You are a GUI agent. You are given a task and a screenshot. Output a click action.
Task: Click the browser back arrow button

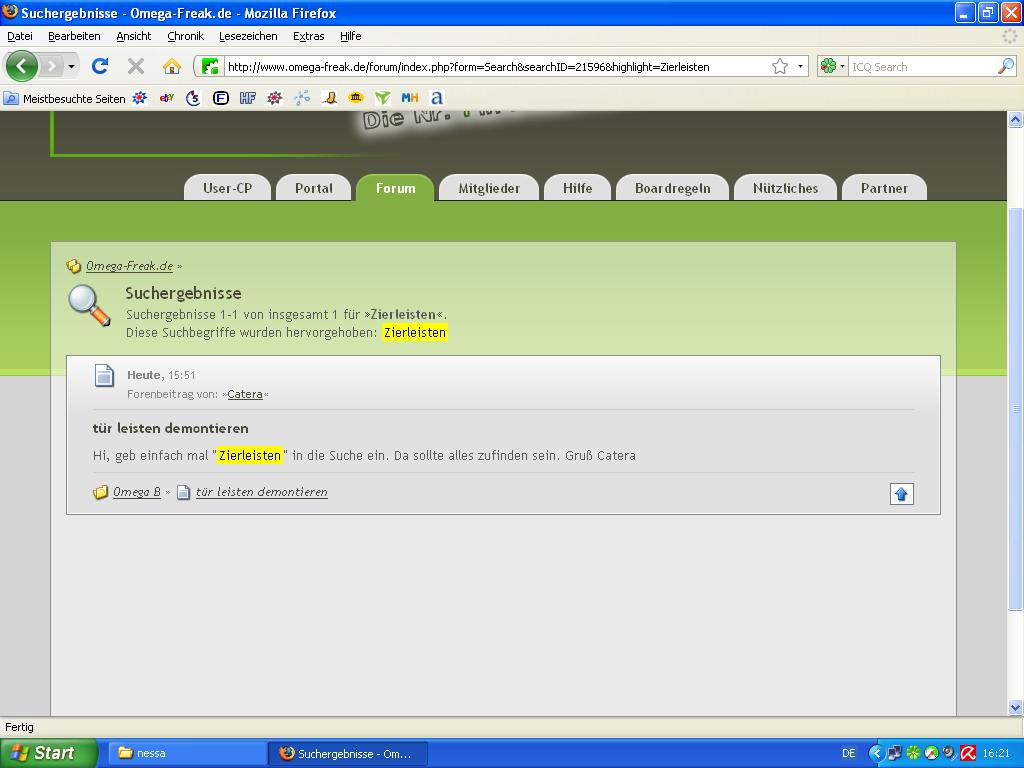[22, 66]
